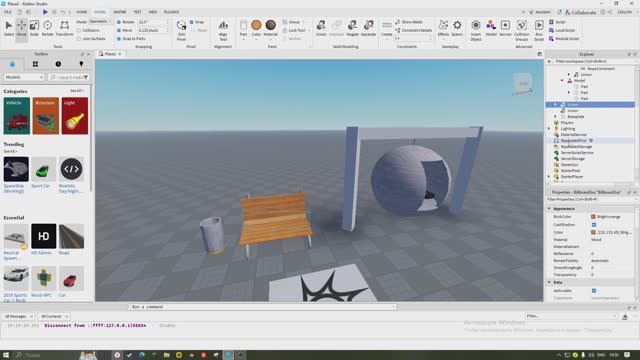Screen dimensions: 640x360
Task: Switch to the AVATAR ribbon tab
Action: click(x=120, y=12)
